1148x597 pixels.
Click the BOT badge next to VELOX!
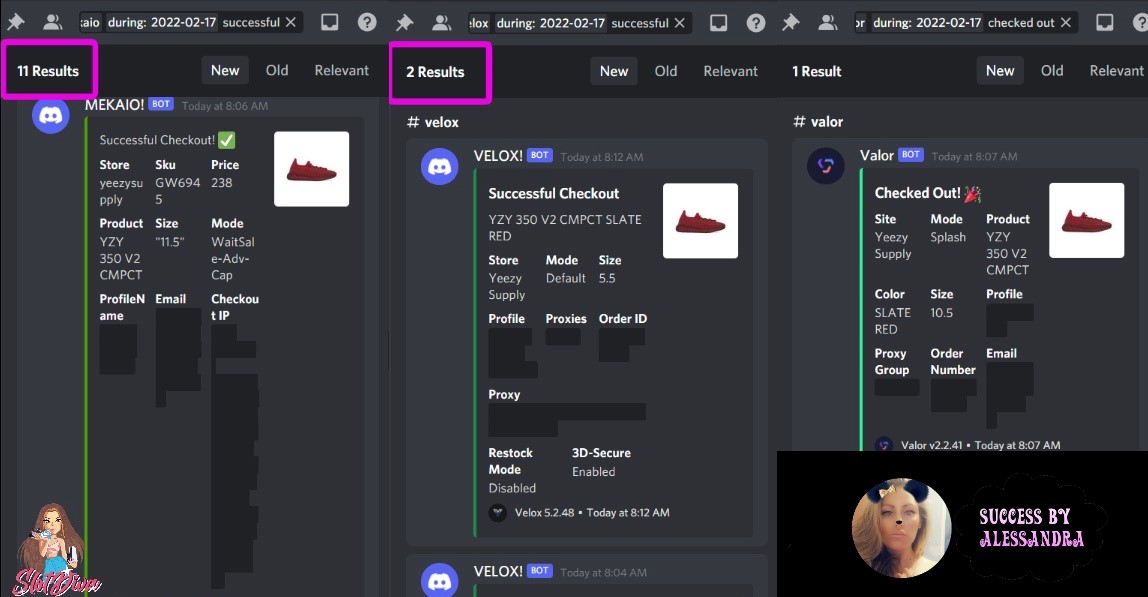coord(539,155)
